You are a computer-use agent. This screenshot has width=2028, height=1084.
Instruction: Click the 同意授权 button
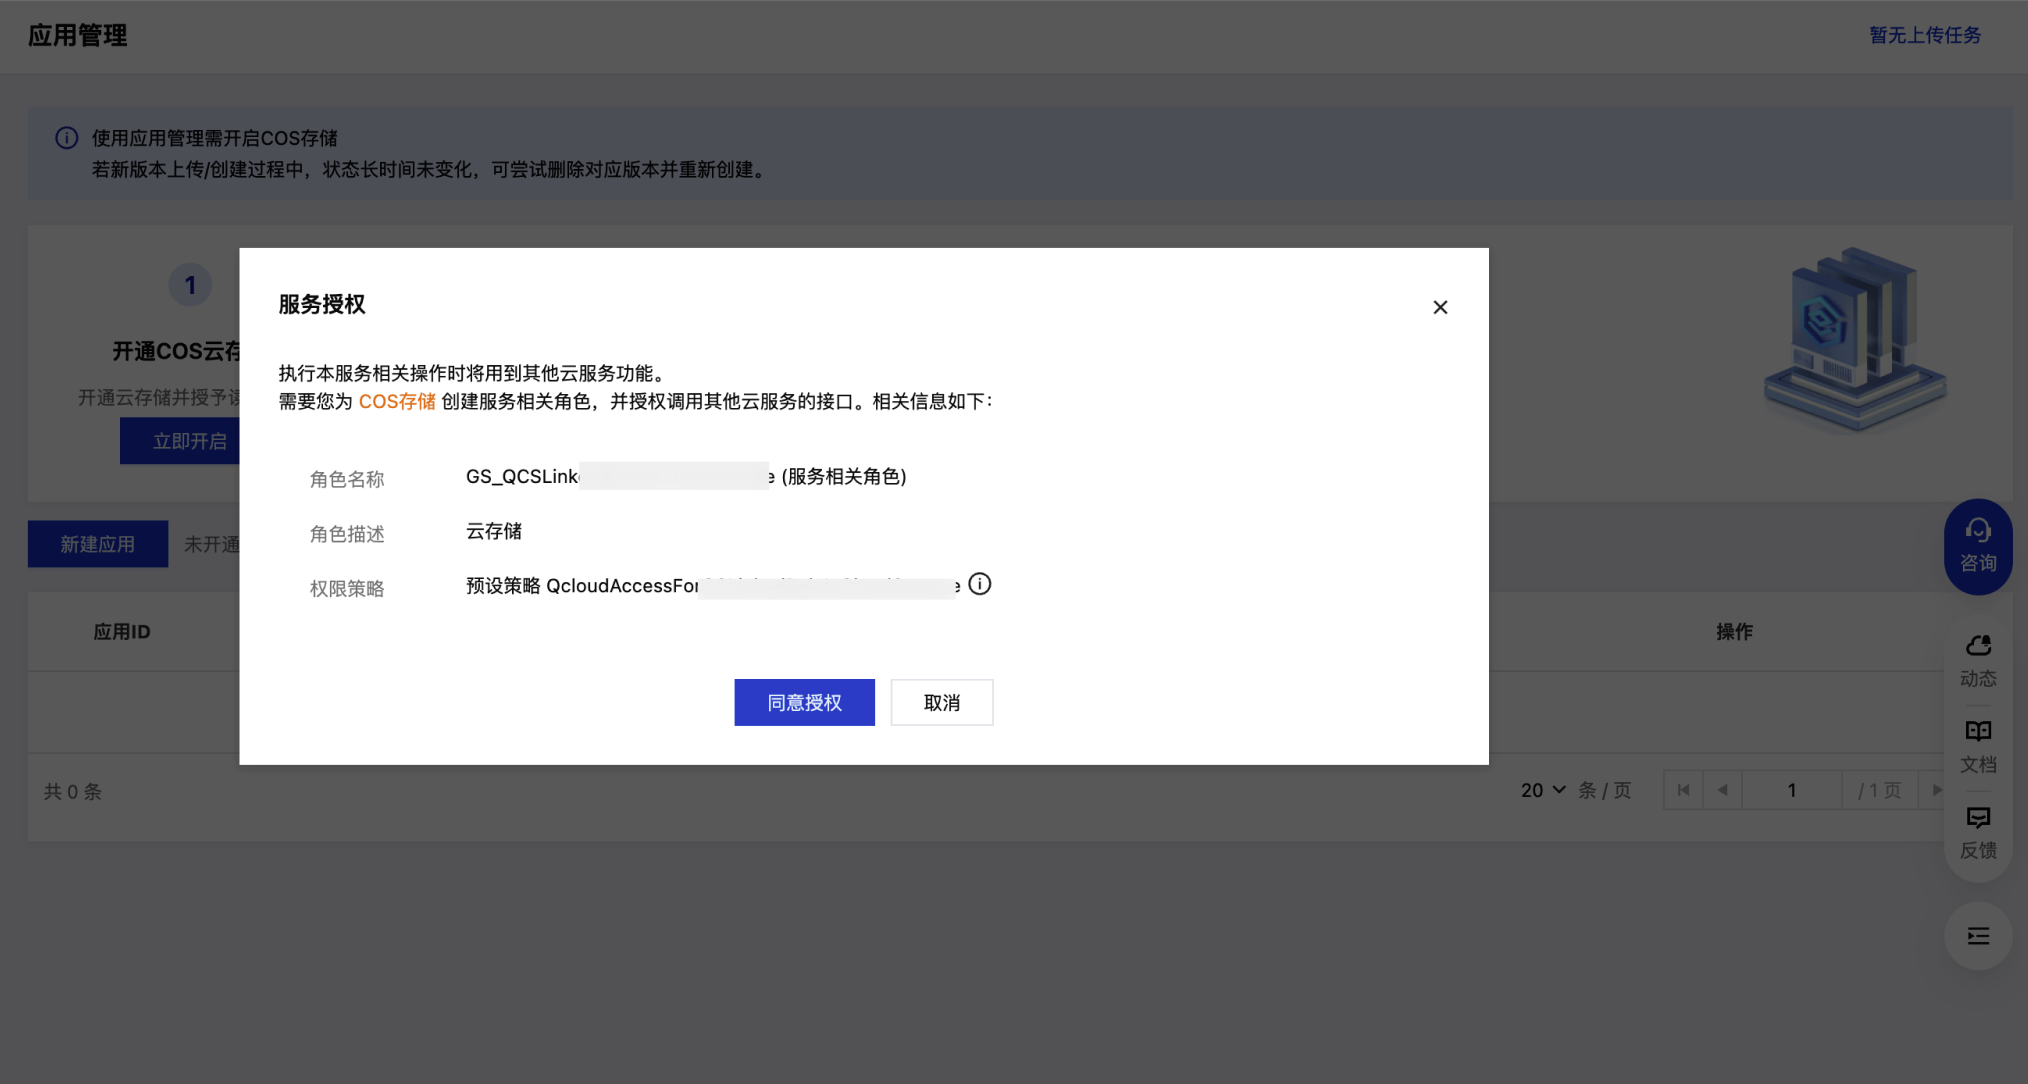tap(804, 702)
